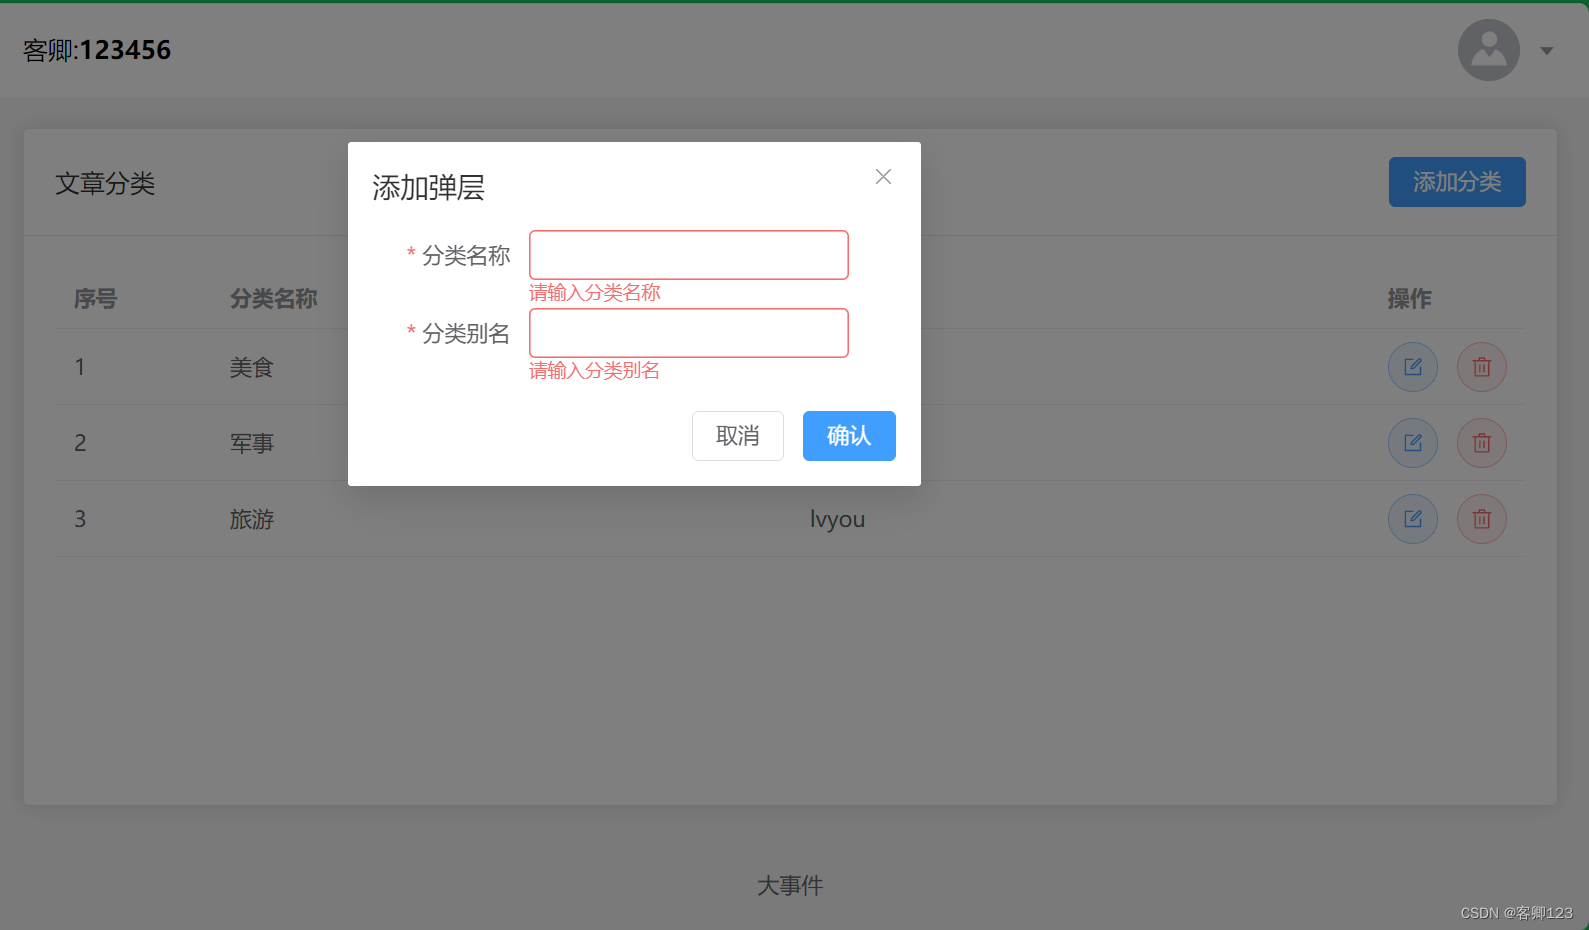Delete the 旅游 category row

point(1482,519)
